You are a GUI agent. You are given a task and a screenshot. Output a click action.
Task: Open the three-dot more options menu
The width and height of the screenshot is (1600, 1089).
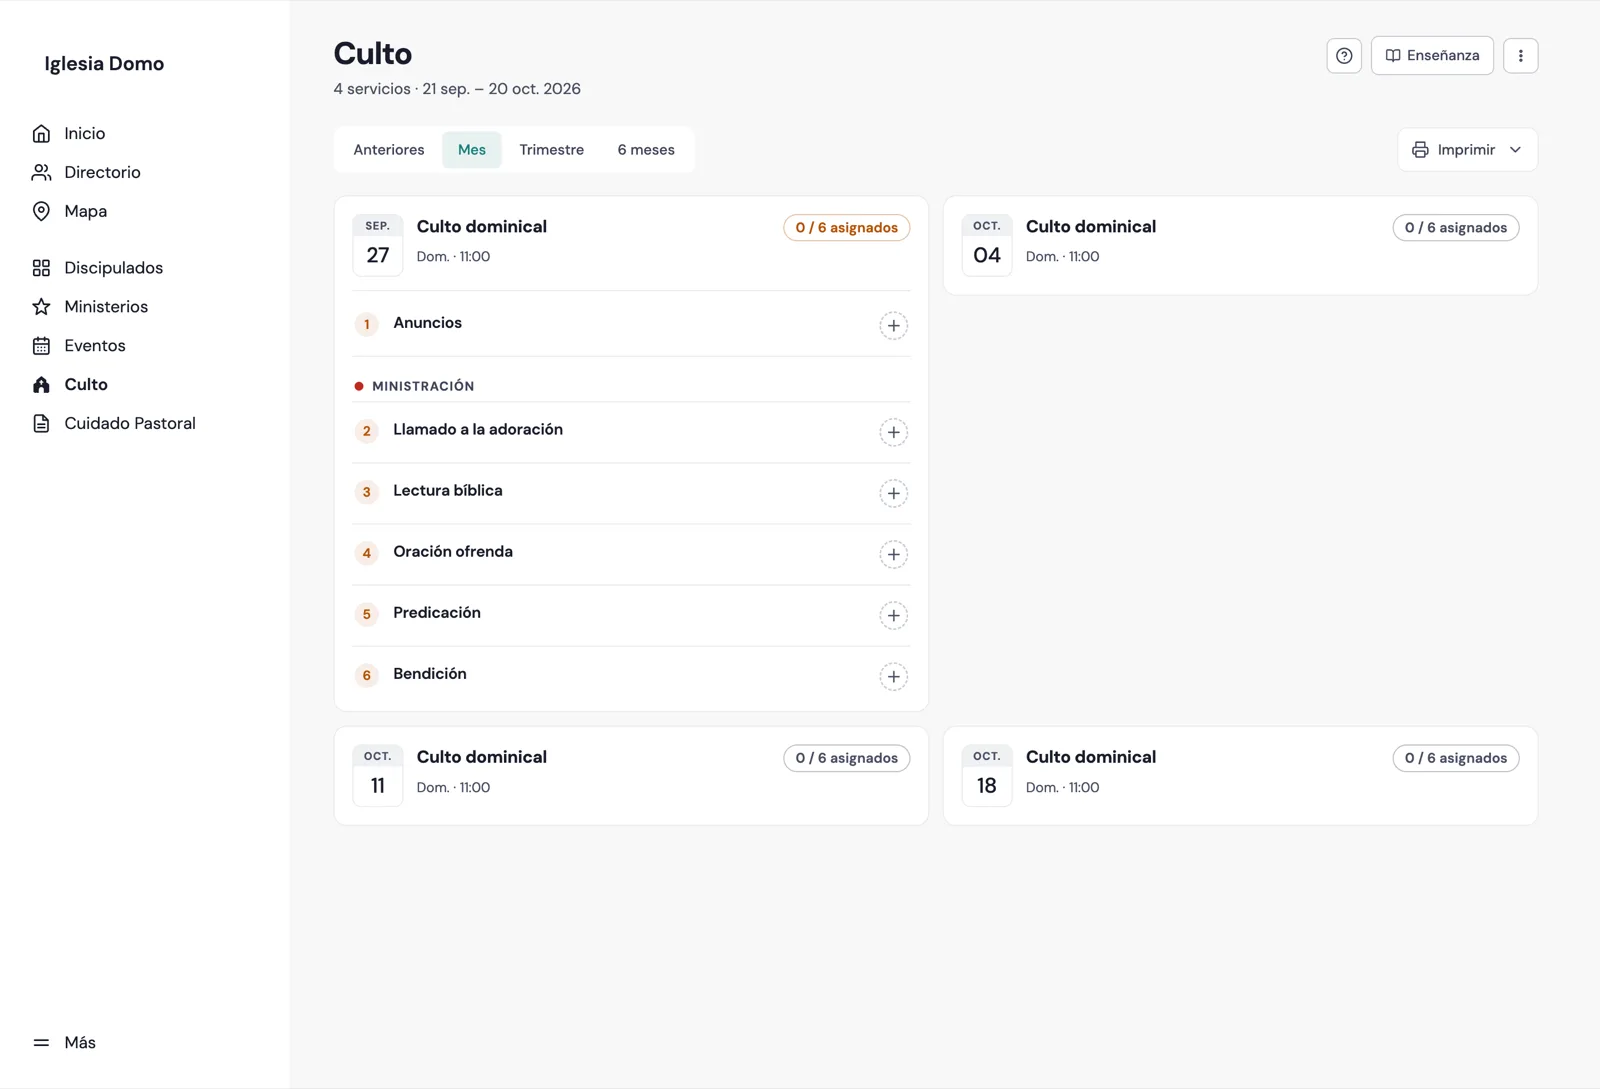click(1520, 56)
